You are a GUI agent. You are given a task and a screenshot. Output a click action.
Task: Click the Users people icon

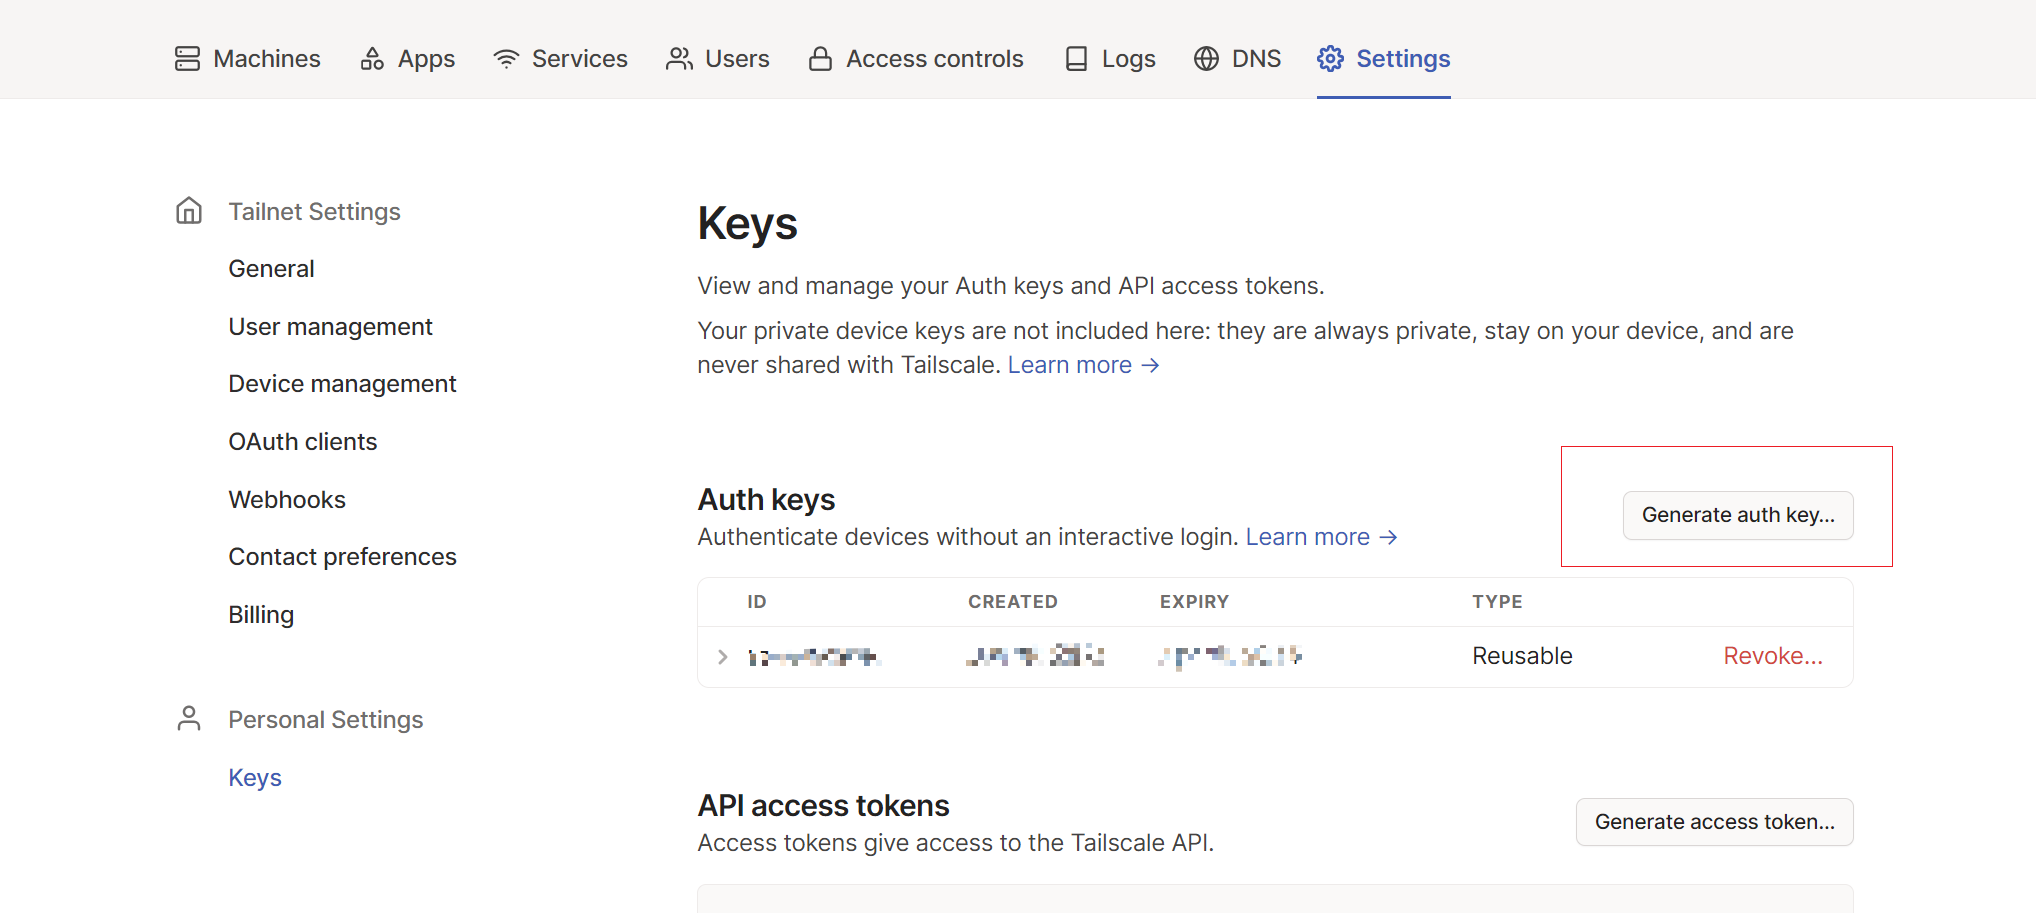(x=679, y=59)
